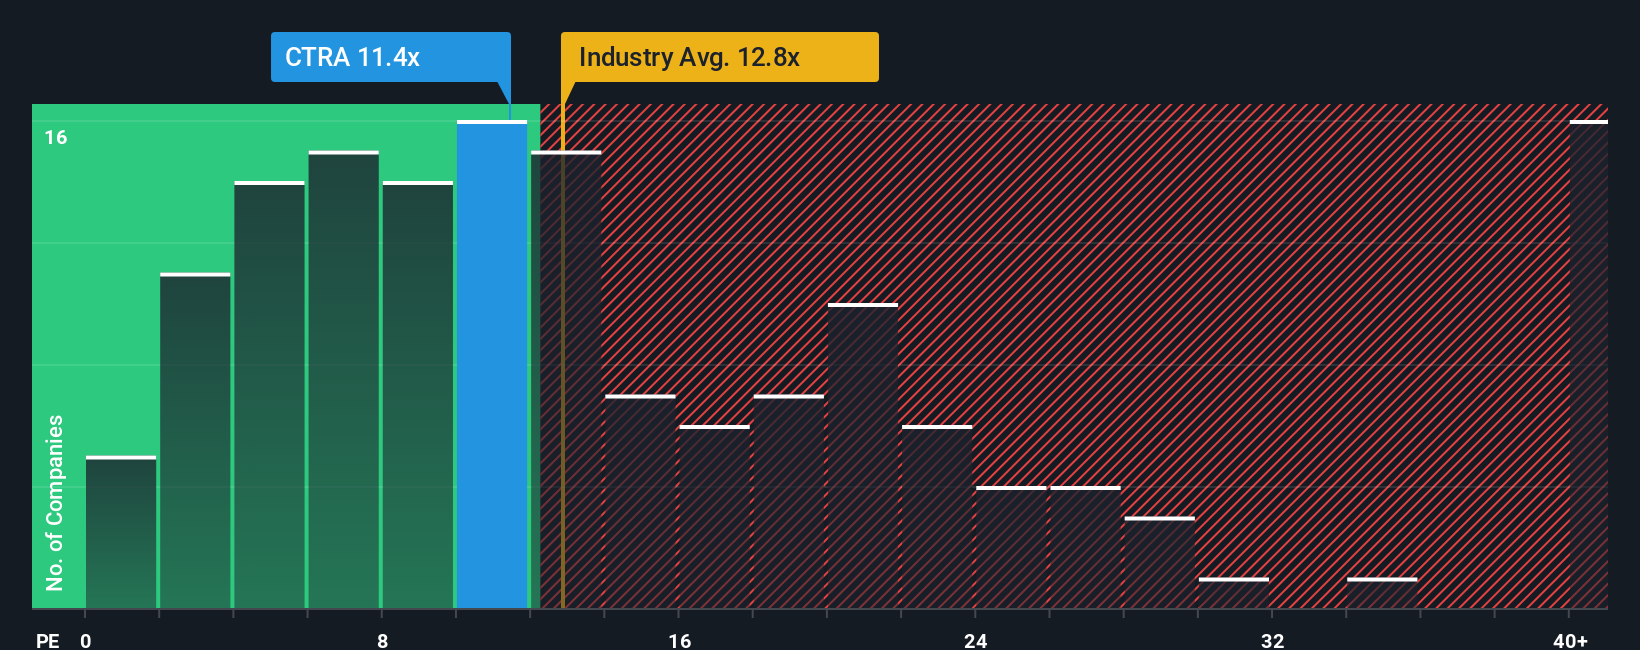
Task: Click the x-axis label 16
Action: [680, 640]
